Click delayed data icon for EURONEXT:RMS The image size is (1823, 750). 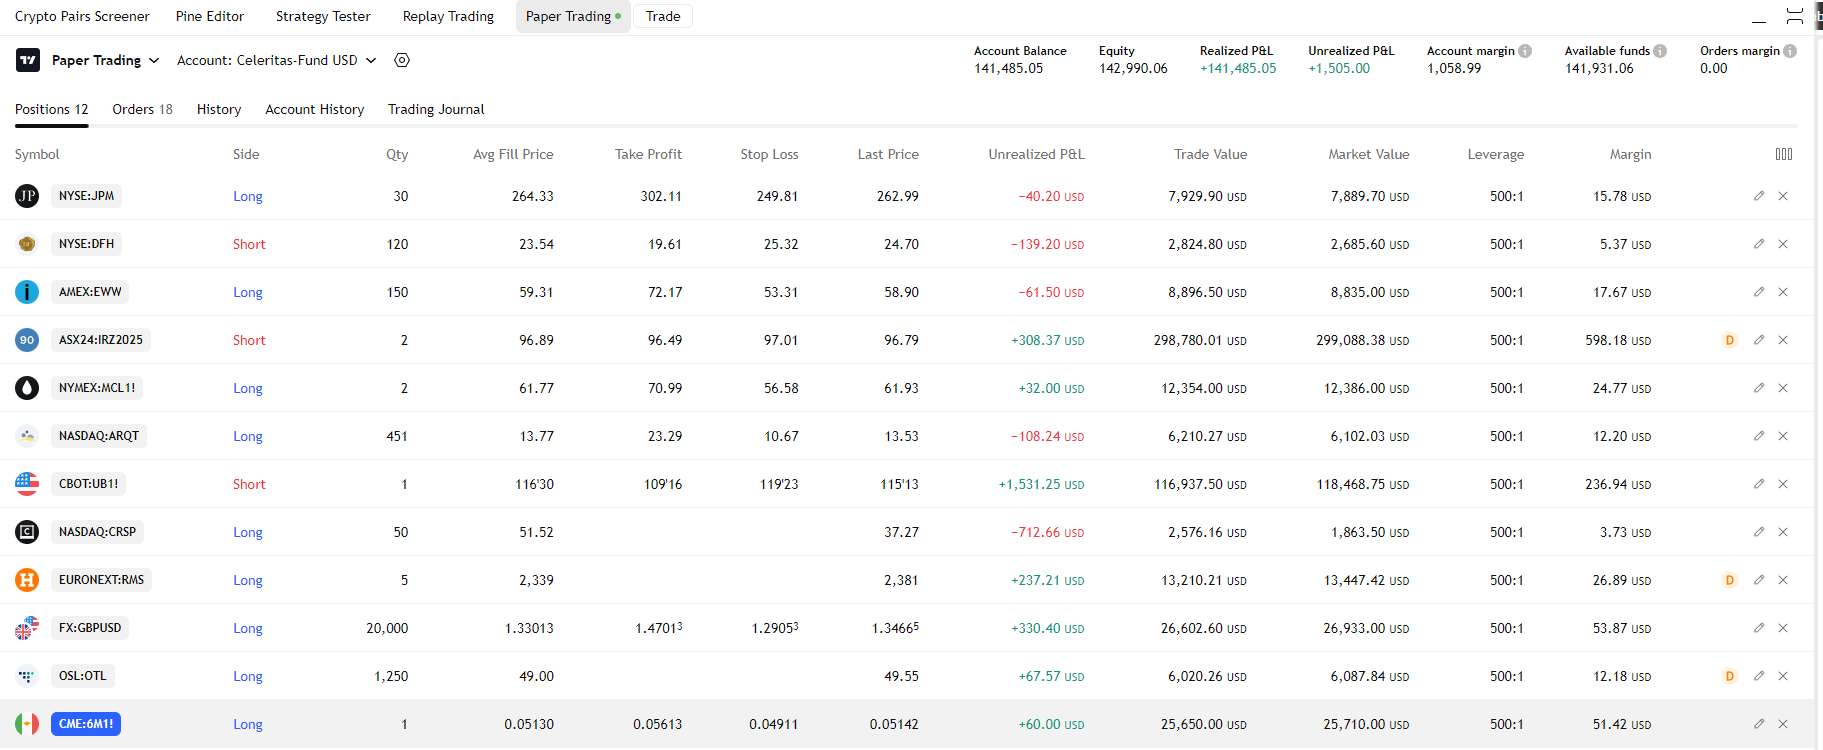click(1730, 580)
